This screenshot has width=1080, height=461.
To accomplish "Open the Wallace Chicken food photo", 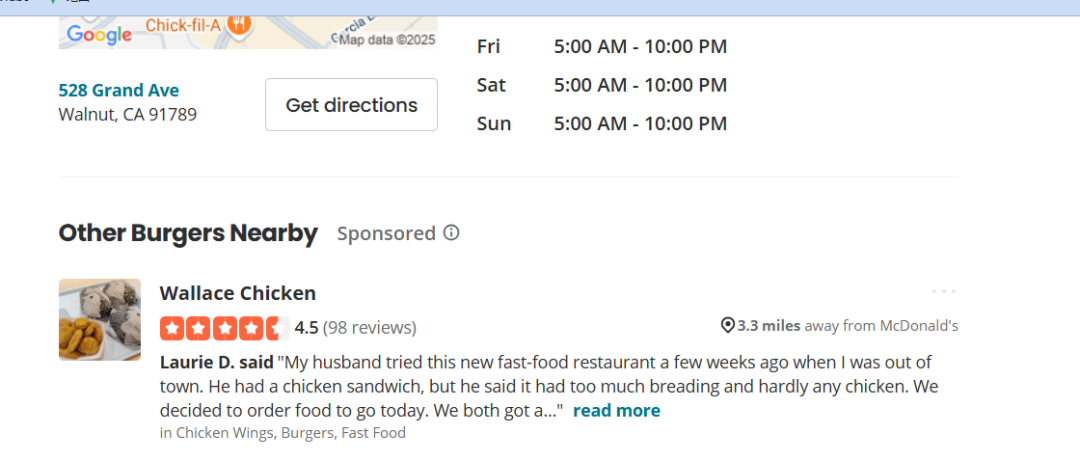I will (x=100, y=319).
